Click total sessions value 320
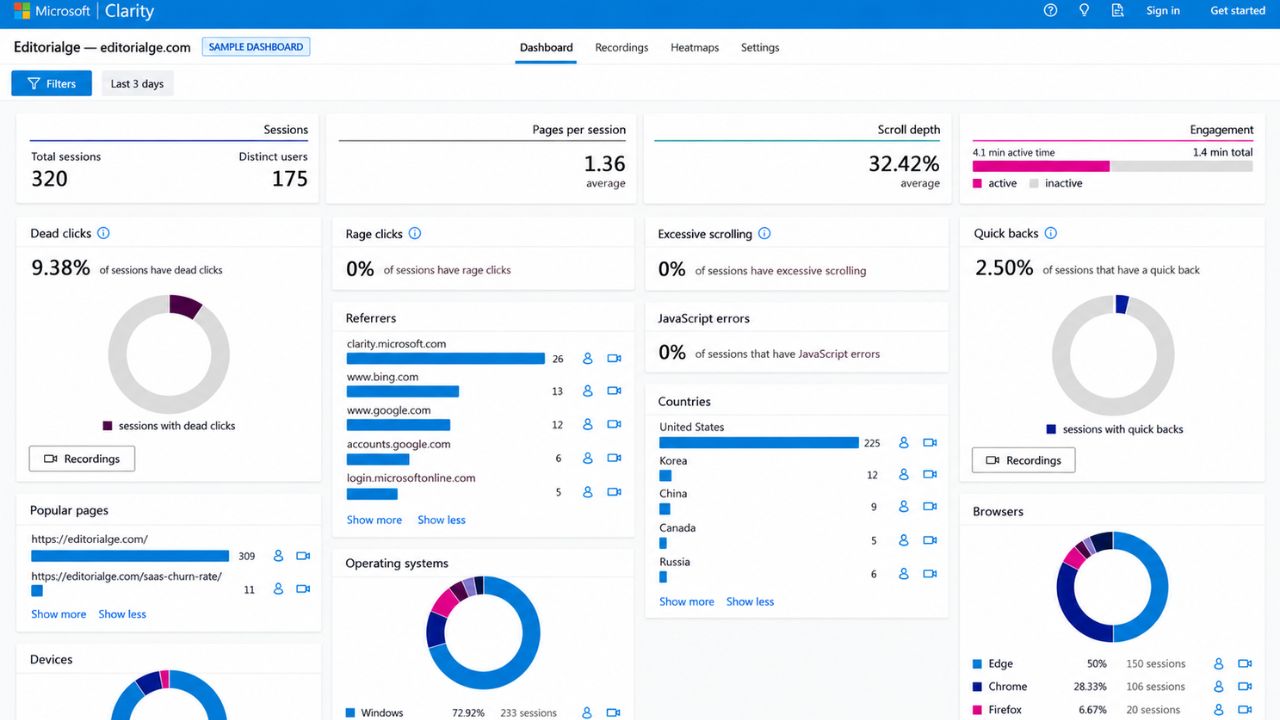This screenshot has width=1280, height=720. (49, 179)
